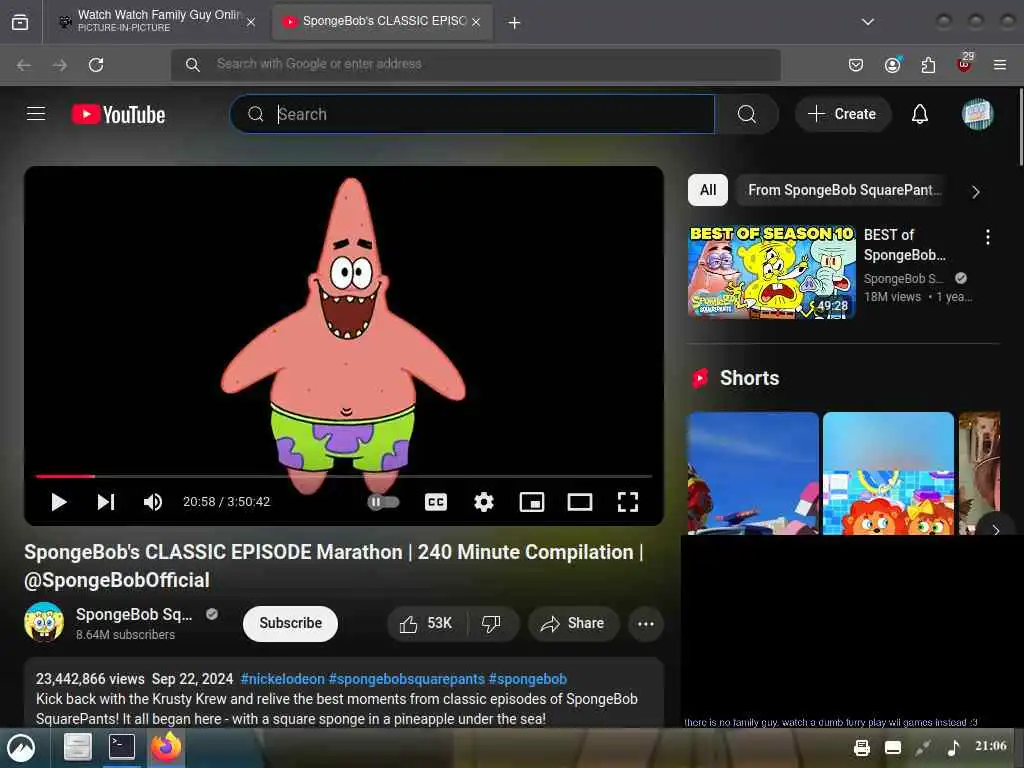The height and width of the screenshot is (768, 1024).
Task: Open the extensions puzzle icon
Action: [x=928, y=65]
